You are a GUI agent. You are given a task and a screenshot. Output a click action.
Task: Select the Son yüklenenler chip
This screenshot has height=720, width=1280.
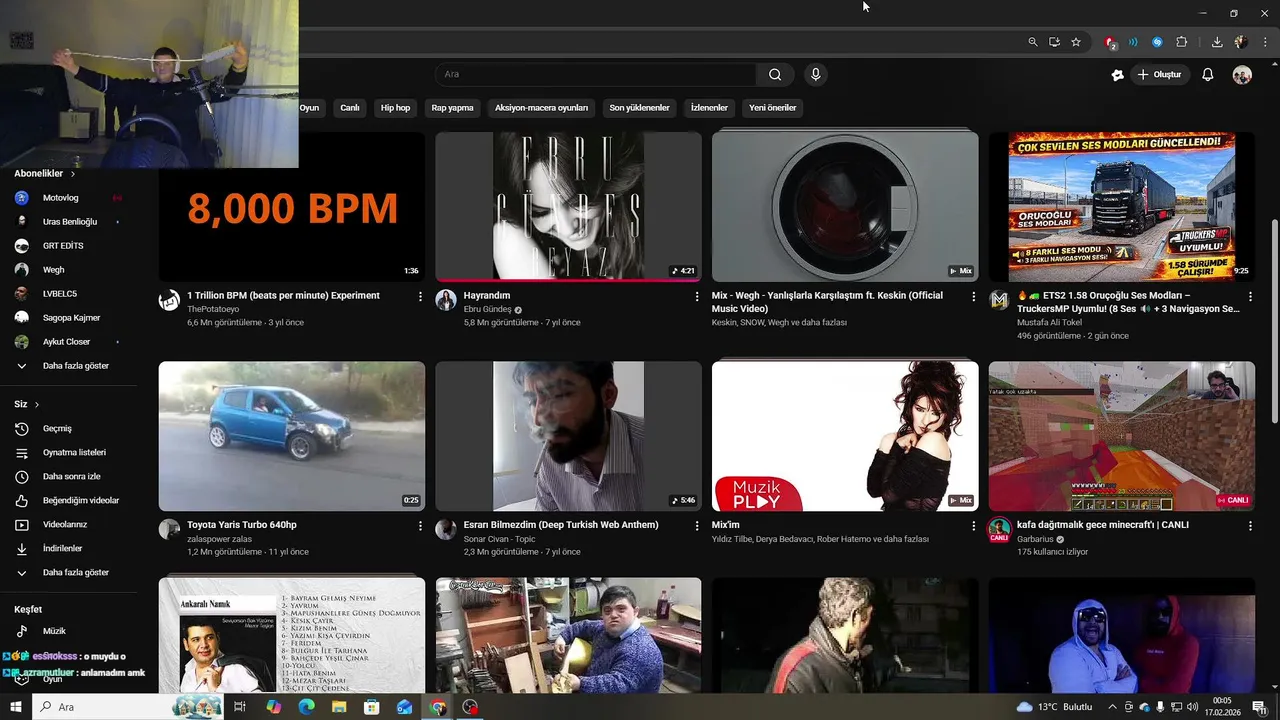(639, 108)
